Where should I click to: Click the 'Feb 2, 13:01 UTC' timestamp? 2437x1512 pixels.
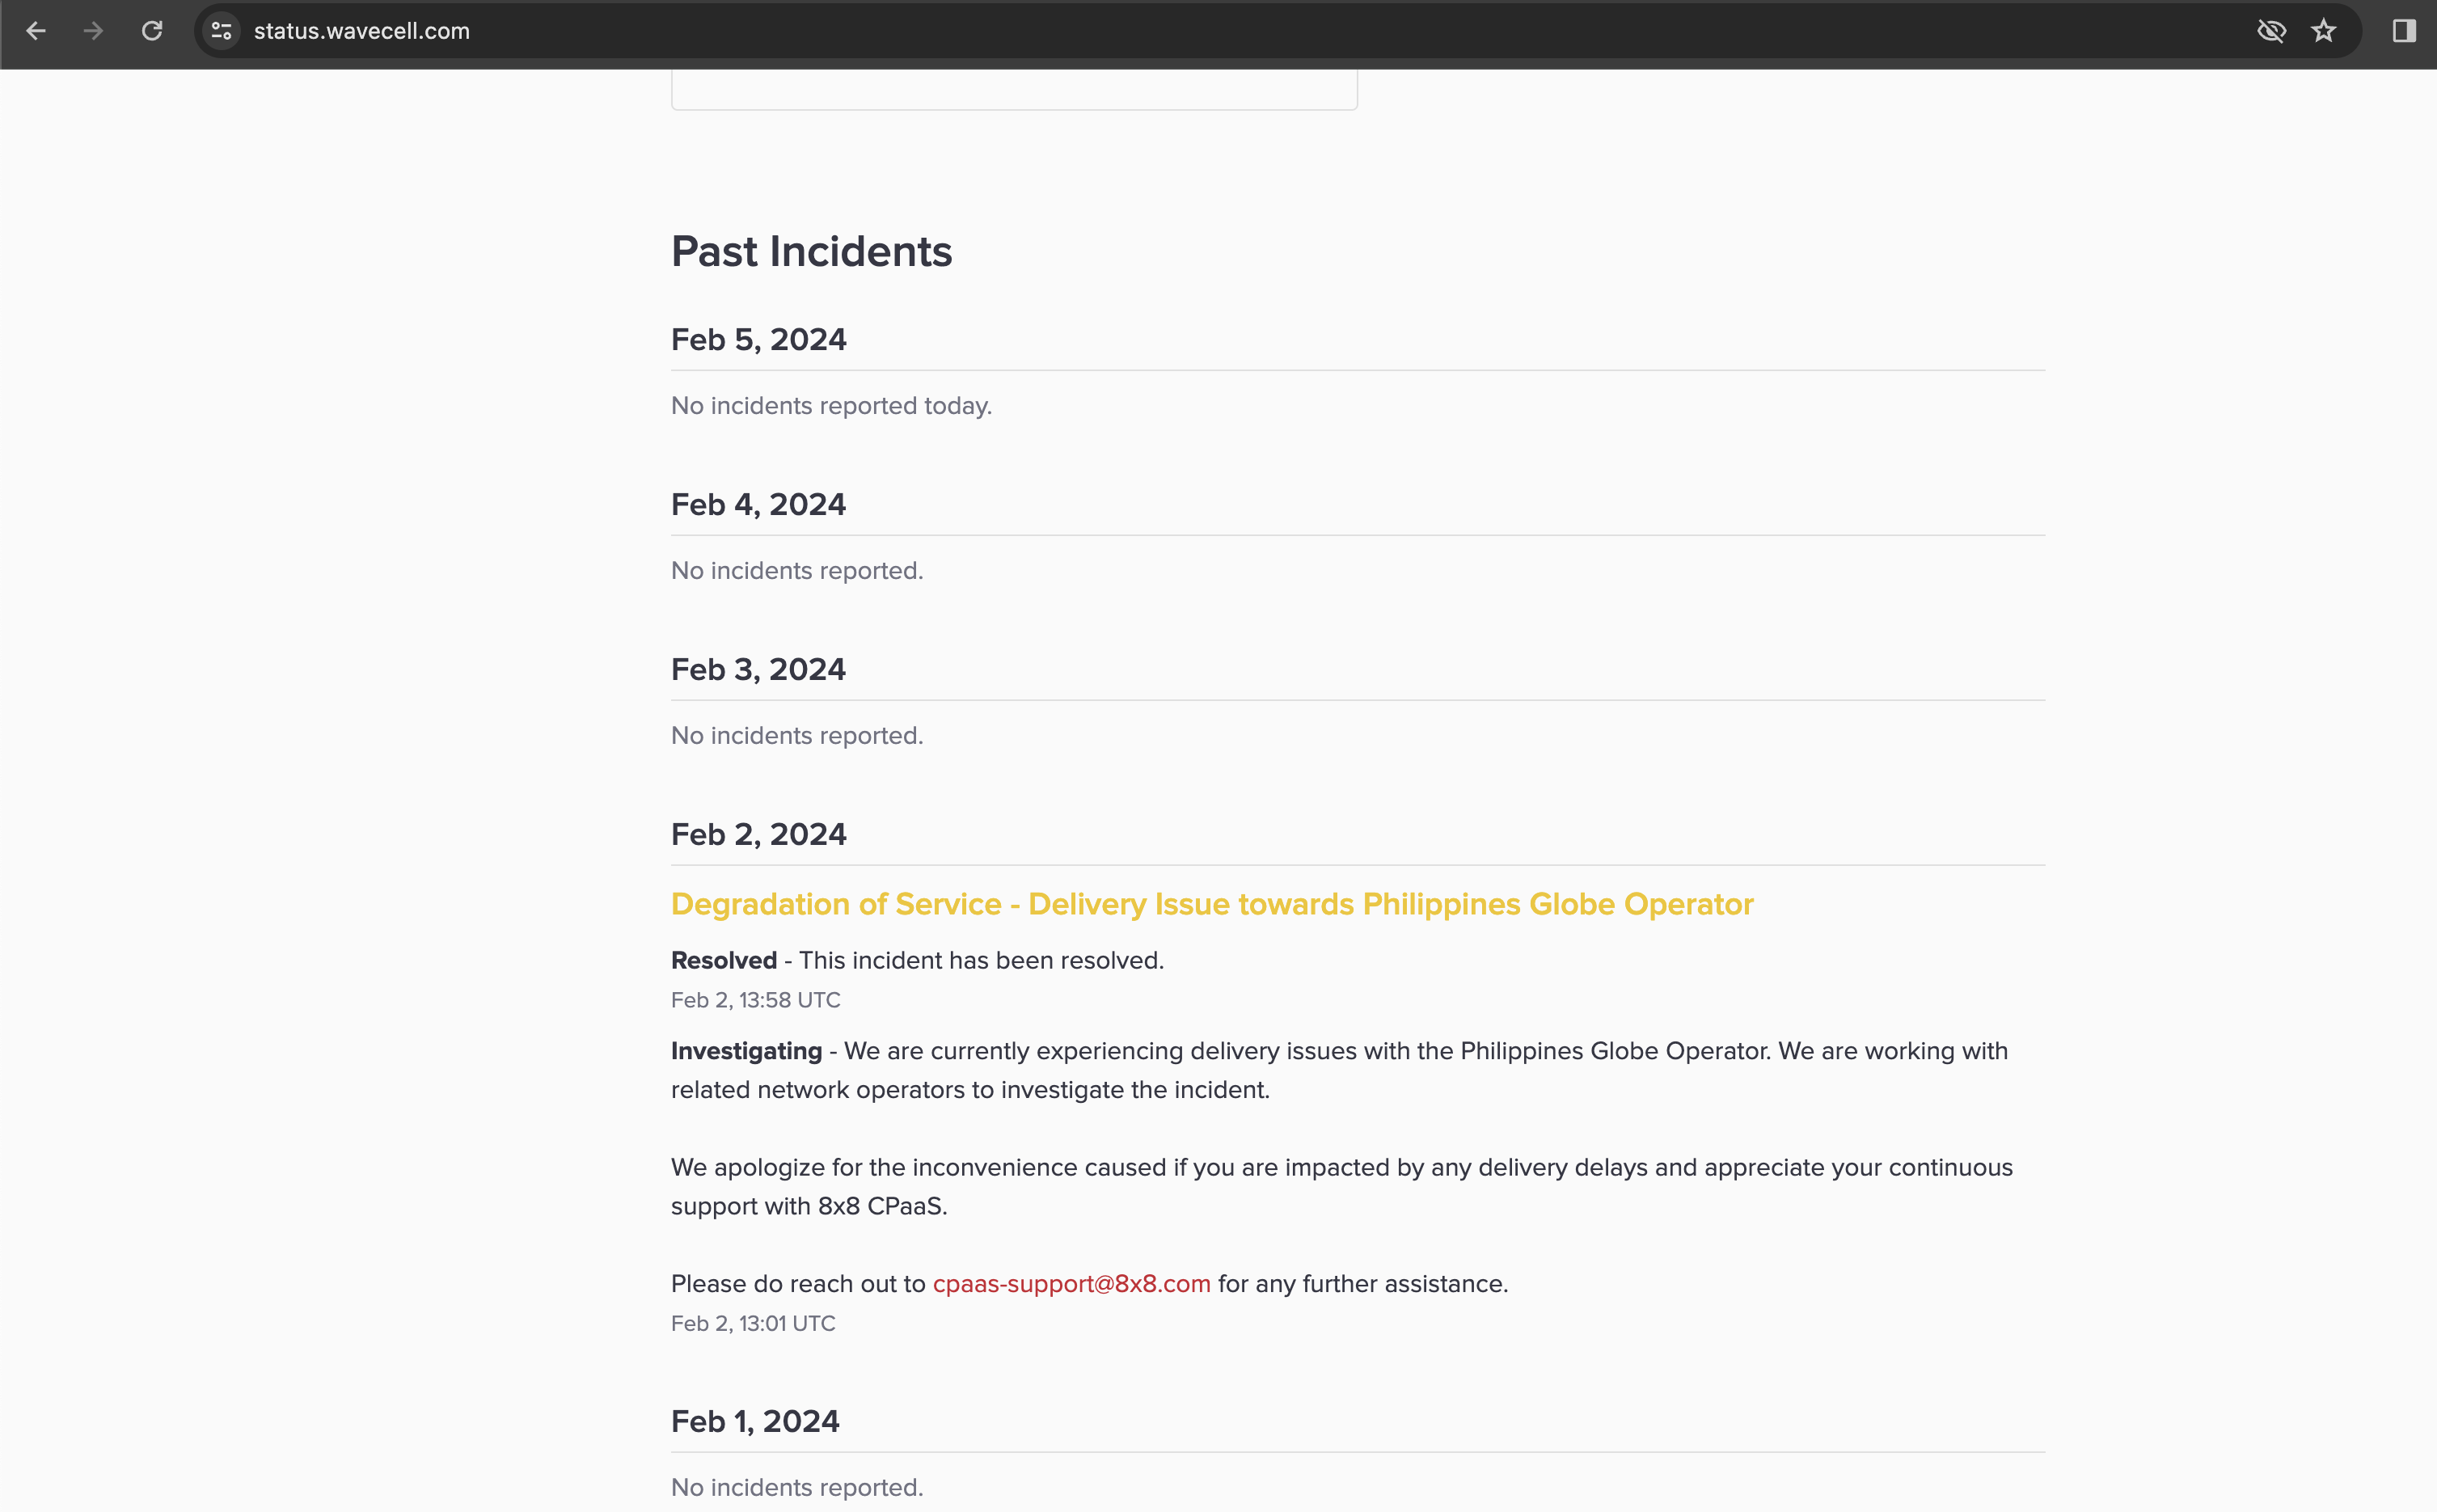[753, 1324]
